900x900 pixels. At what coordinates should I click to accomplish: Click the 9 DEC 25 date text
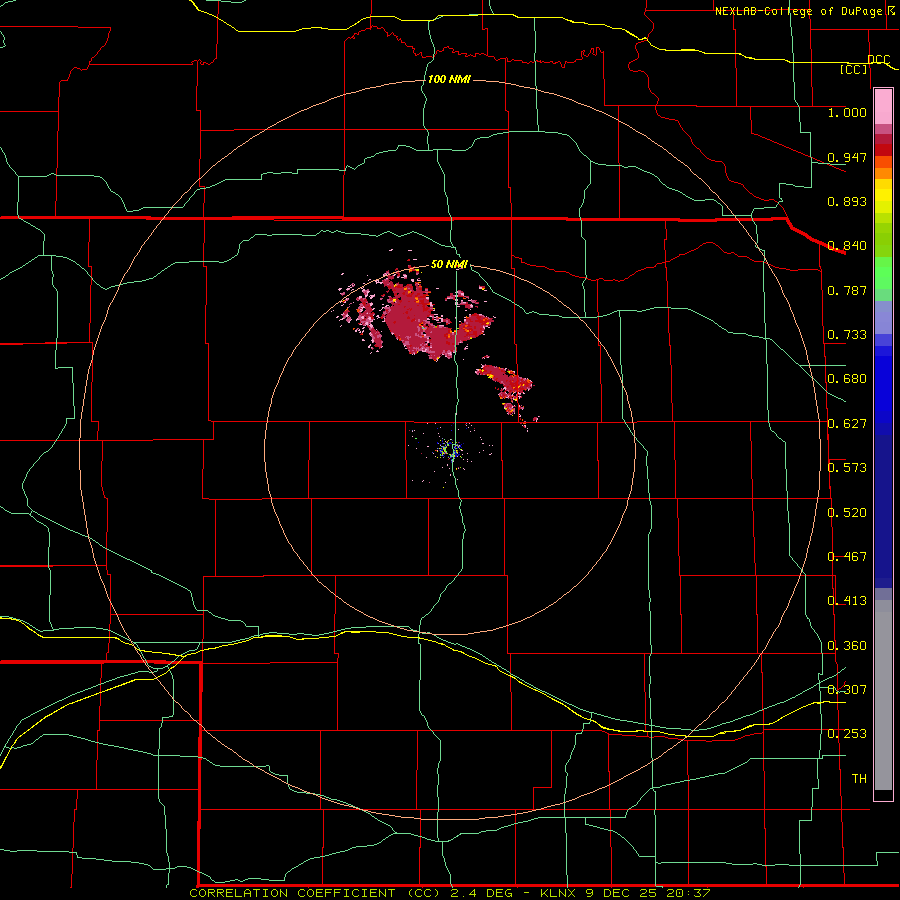coord(621,893)
